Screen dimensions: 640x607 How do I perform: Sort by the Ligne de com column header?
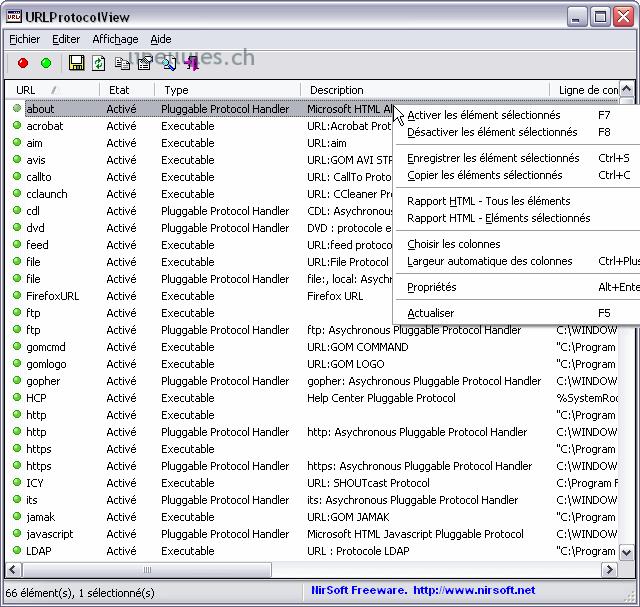[584, 90]
